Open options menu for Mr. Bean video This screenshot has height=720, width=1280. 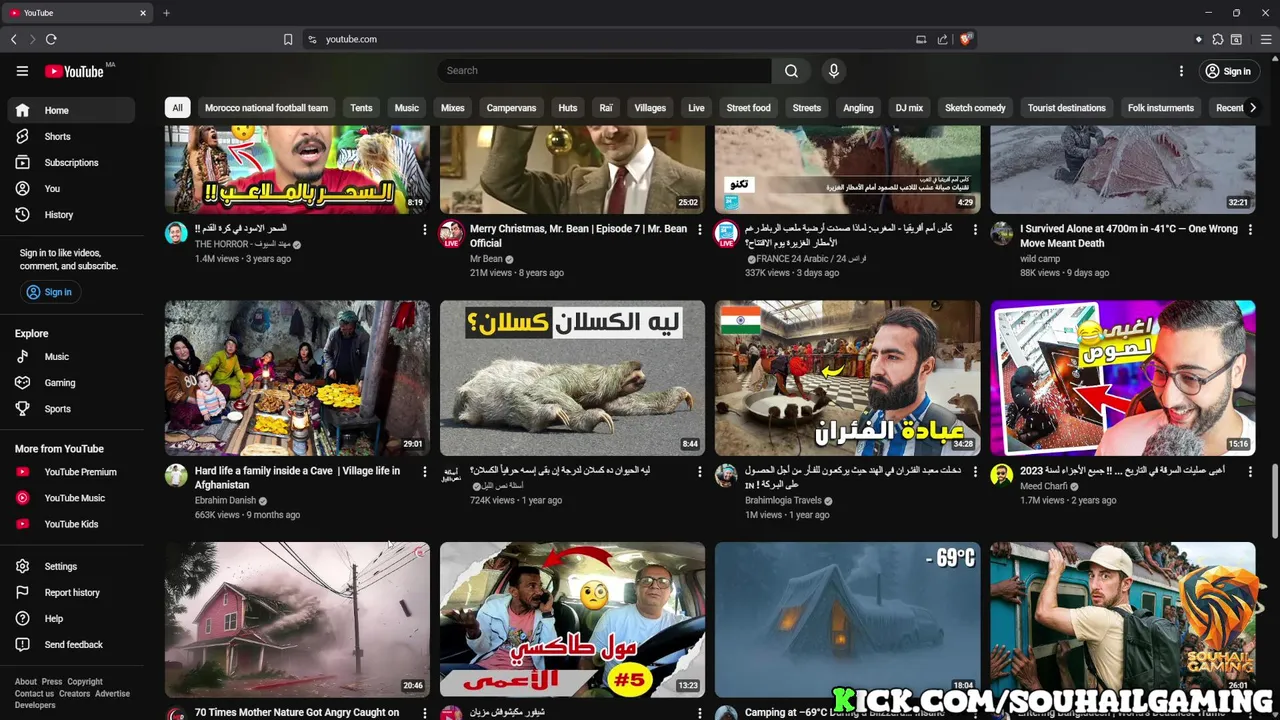click(700, 230)
